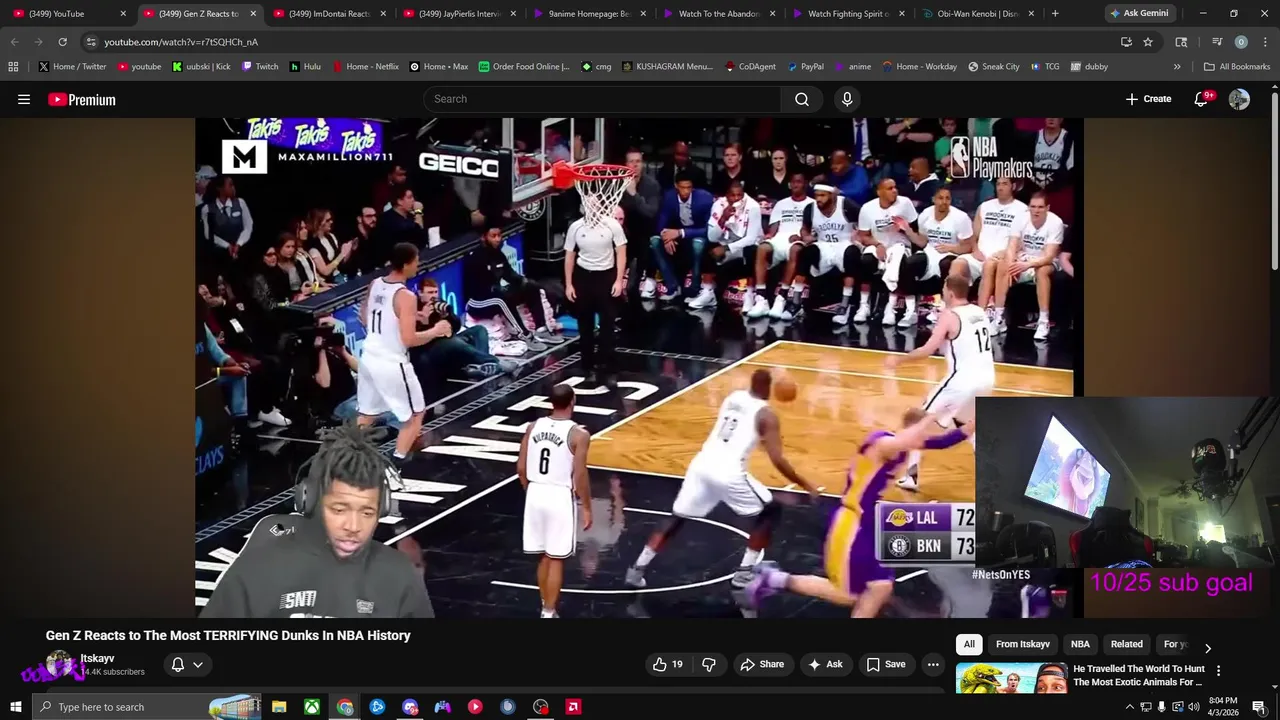This screenshot has height=720, width=1280.
Task: Show hidden system tray icons
Action: tap(1130, 707)
